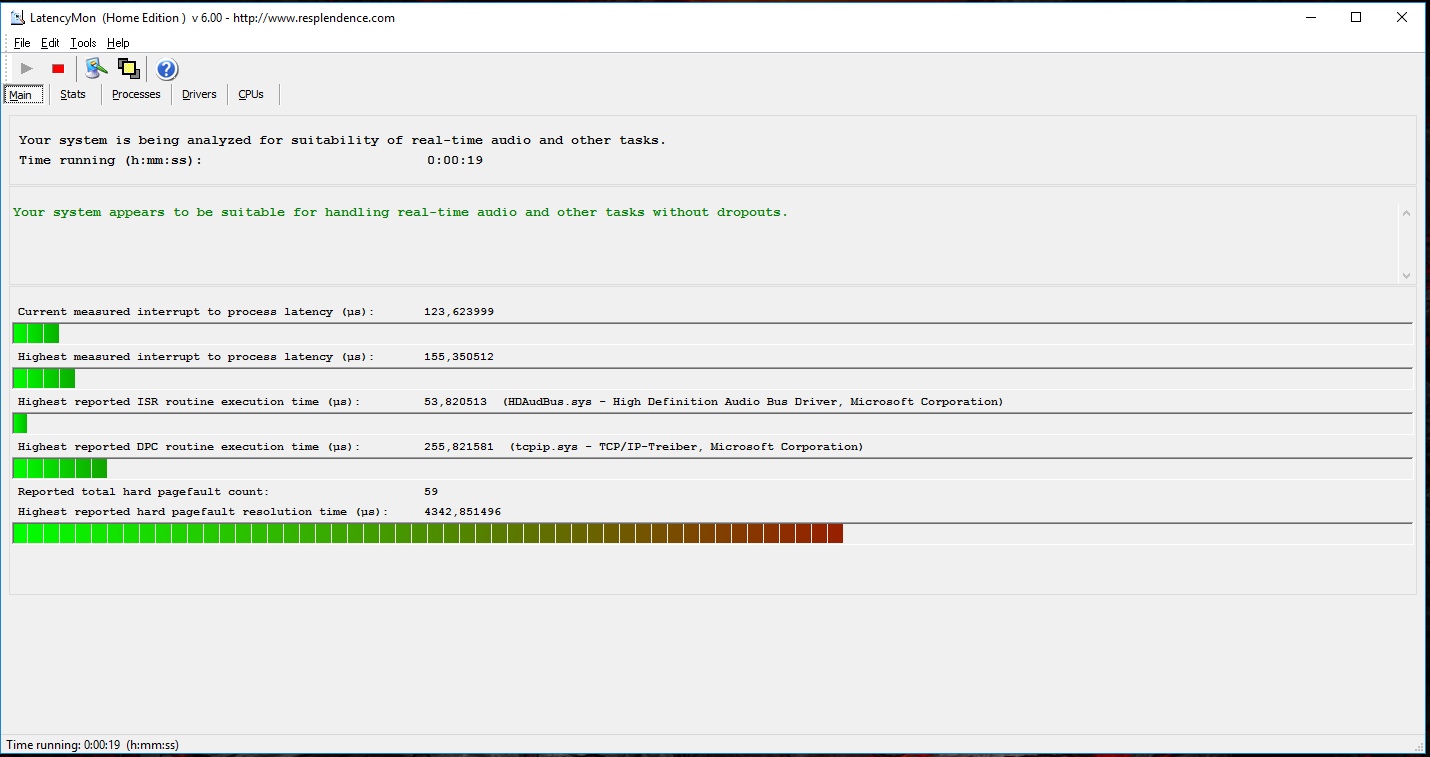Click the tcpip.sys TCP/IP-Treiber driver text

tap(686, 447)
